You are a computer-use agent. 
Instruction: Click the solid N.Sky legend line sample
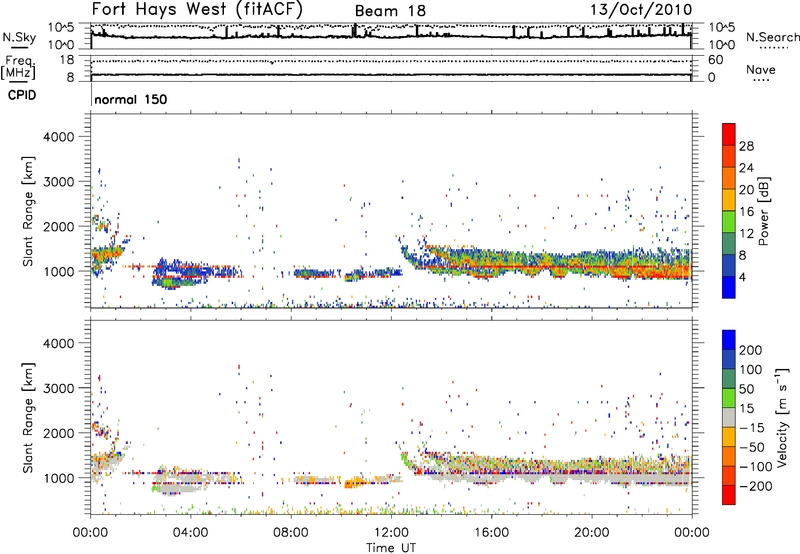click(x=19, y=48)
